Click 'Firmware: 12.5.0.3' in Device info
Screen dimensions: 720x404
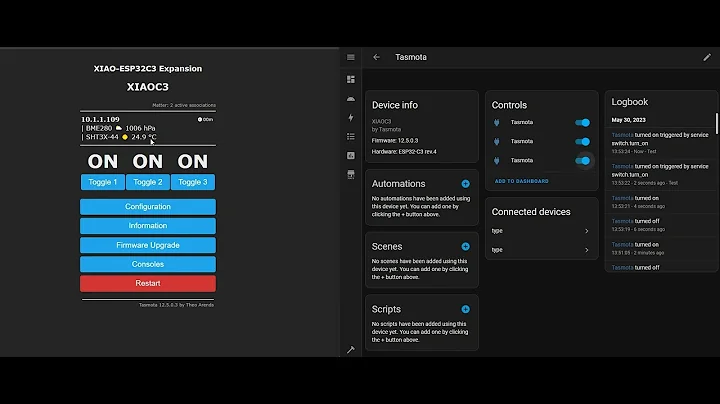click(x=394, y=140)
